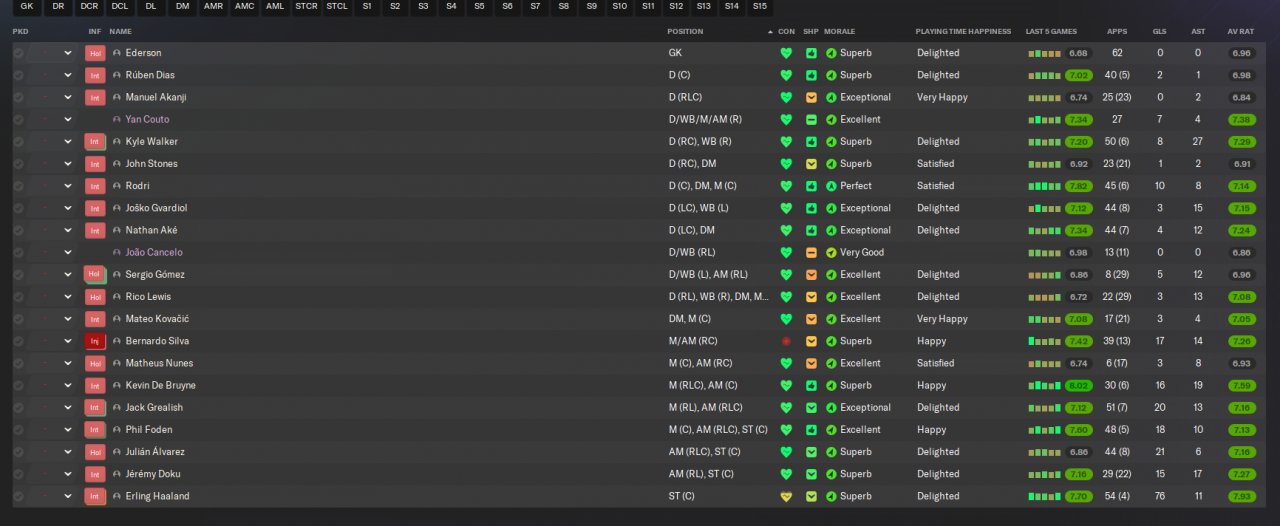Click the condition heart for Kyle Walker
The height and width of the screenshot is (526, 1280).
pos(786,142)
